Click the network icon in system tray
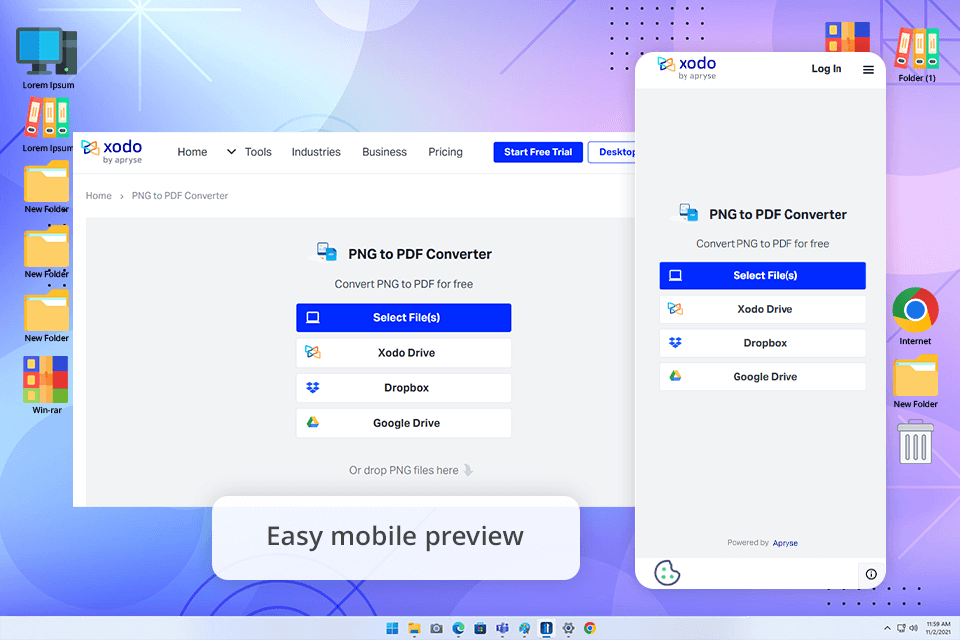The height and width of the screenshot is (640, 960). 901,628
